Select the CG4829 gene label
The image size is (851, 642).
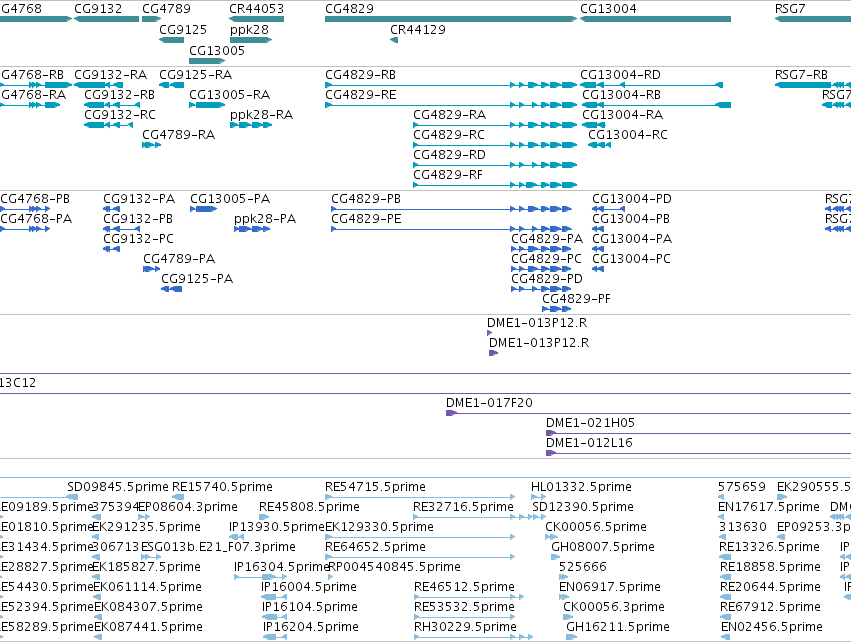click(x=349, y=9)
